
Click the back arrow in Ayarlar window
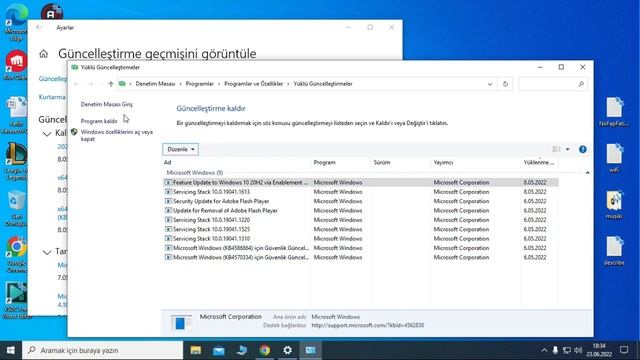click(39, 27)
